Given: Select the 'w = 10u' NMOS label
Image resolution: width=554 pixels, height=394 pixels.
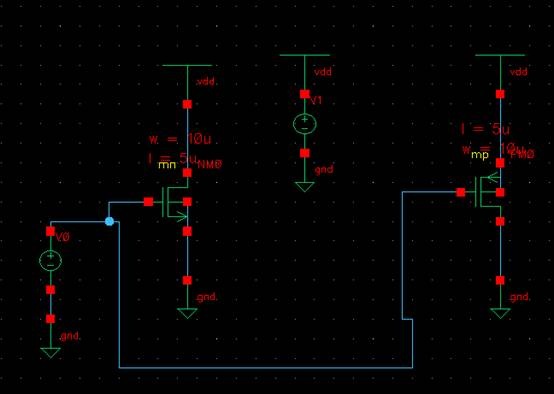Looking at the screenshot, I should 180,139.
